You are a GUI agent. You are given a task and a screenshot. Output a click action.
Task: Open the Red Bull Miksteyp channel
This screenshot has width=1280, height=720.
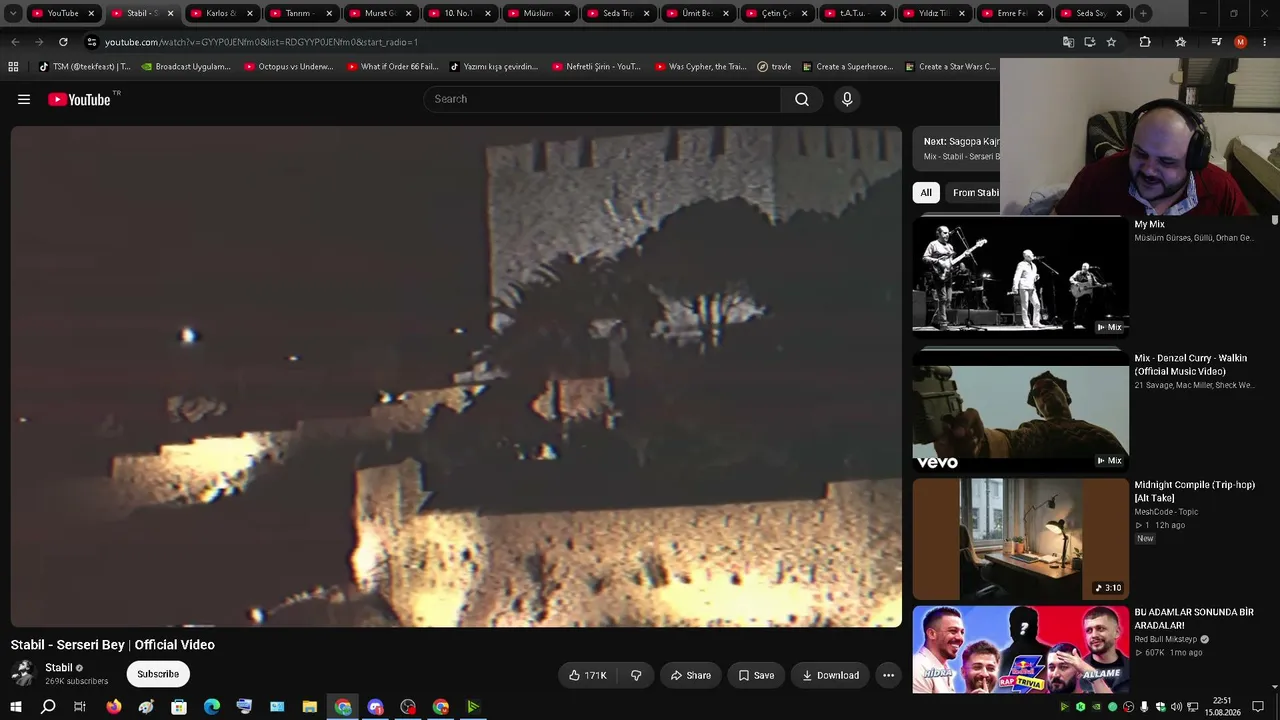tap(1166, 639)
